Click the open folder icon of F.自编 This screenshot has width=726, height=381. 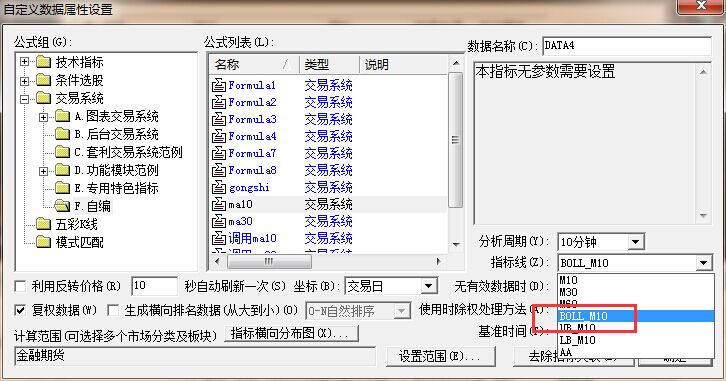pyautogui.click(x=63, y=206)
